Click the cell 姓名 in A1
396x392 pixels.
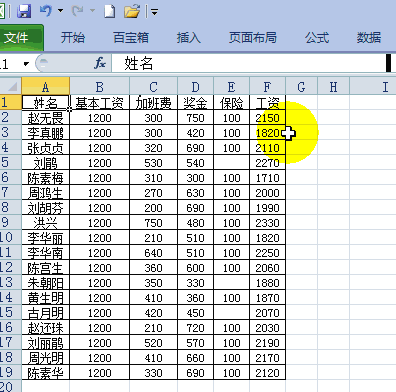pos(46,102)
